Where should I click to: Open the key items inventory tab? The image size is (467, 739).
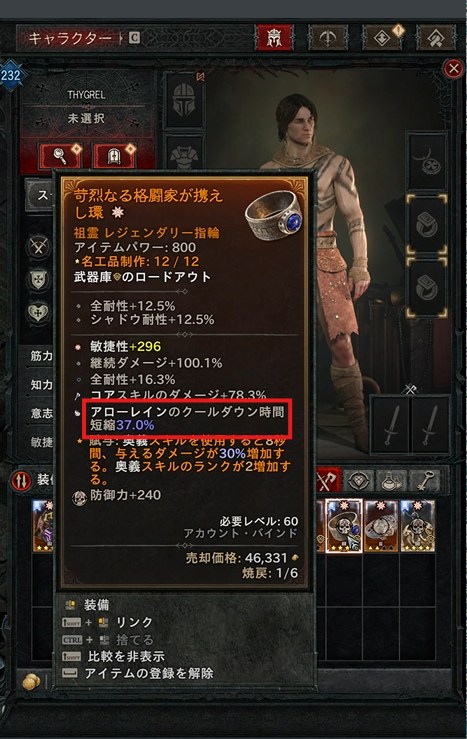[423, 481]
